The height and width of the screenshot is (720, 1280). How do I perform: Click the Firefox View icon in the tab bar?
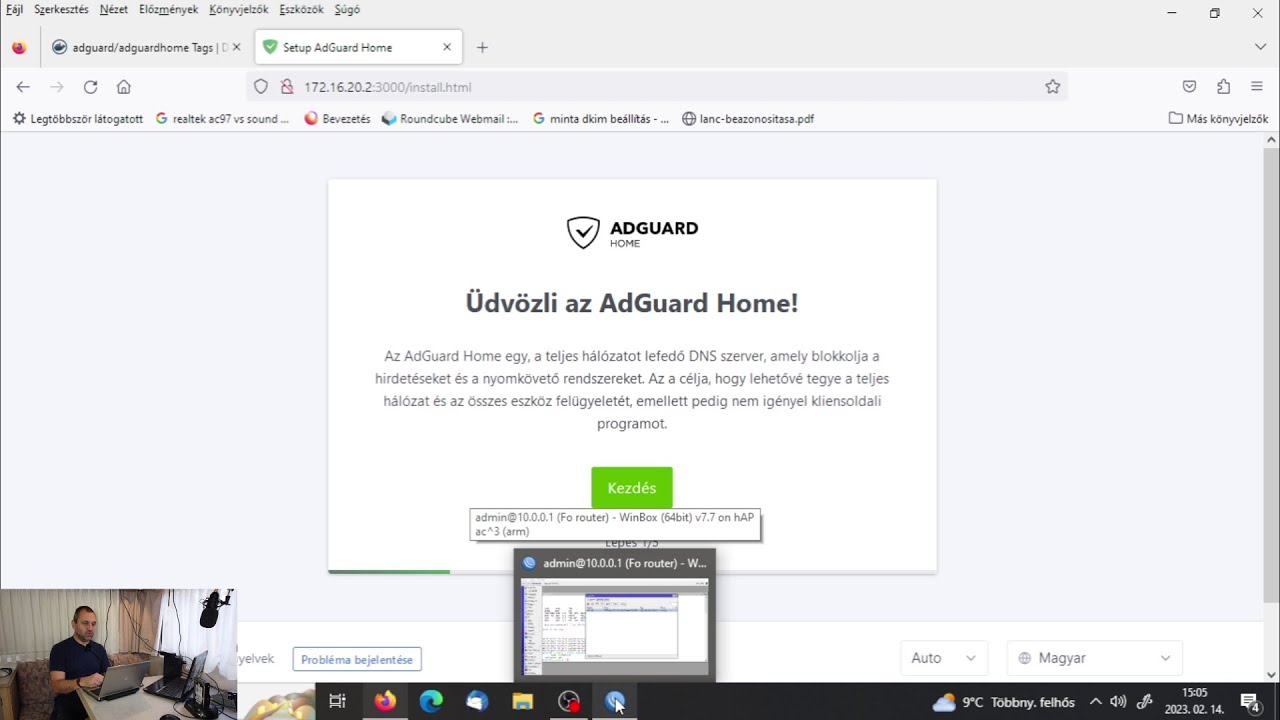[x=18, y=47]
